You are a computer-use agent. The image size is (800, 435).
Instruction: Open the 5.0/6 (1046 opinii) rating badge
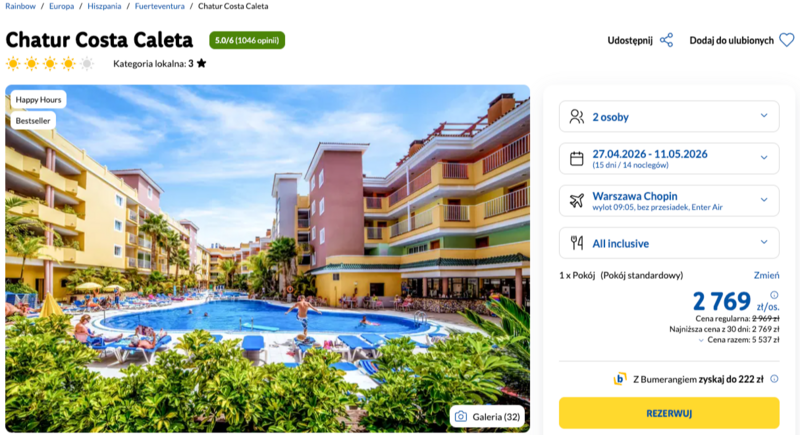247,40
